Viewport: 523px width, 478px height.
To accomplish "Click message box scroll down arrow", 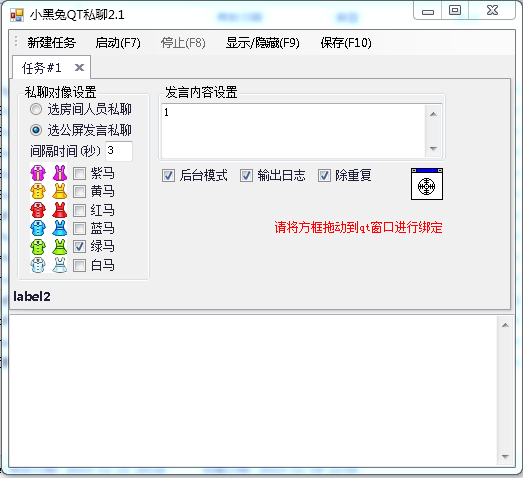I will (433, 148).
